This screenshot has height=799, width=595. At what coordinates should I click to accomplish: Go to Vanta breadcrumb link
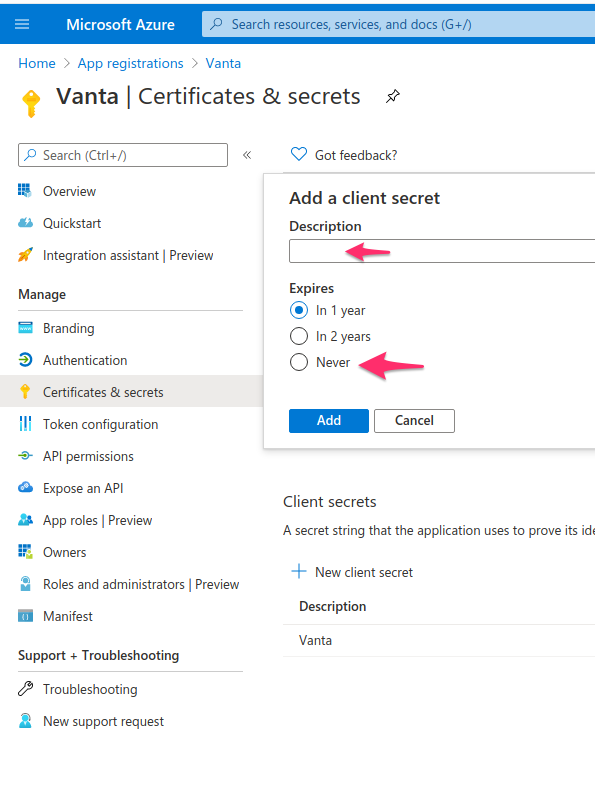pyautogui.click(x=223, y=63)
